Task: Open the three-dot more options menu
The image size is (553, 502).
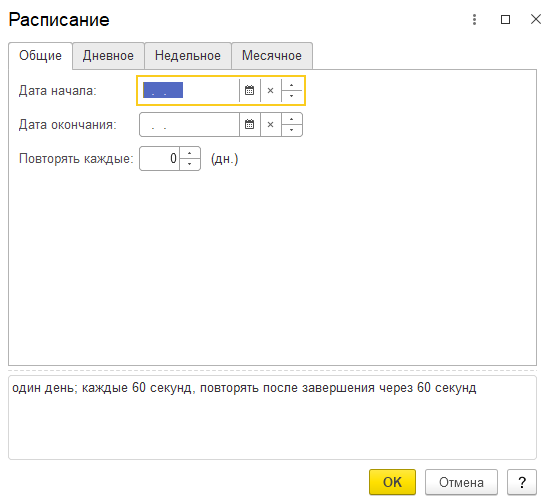Action: pos(474,19)
